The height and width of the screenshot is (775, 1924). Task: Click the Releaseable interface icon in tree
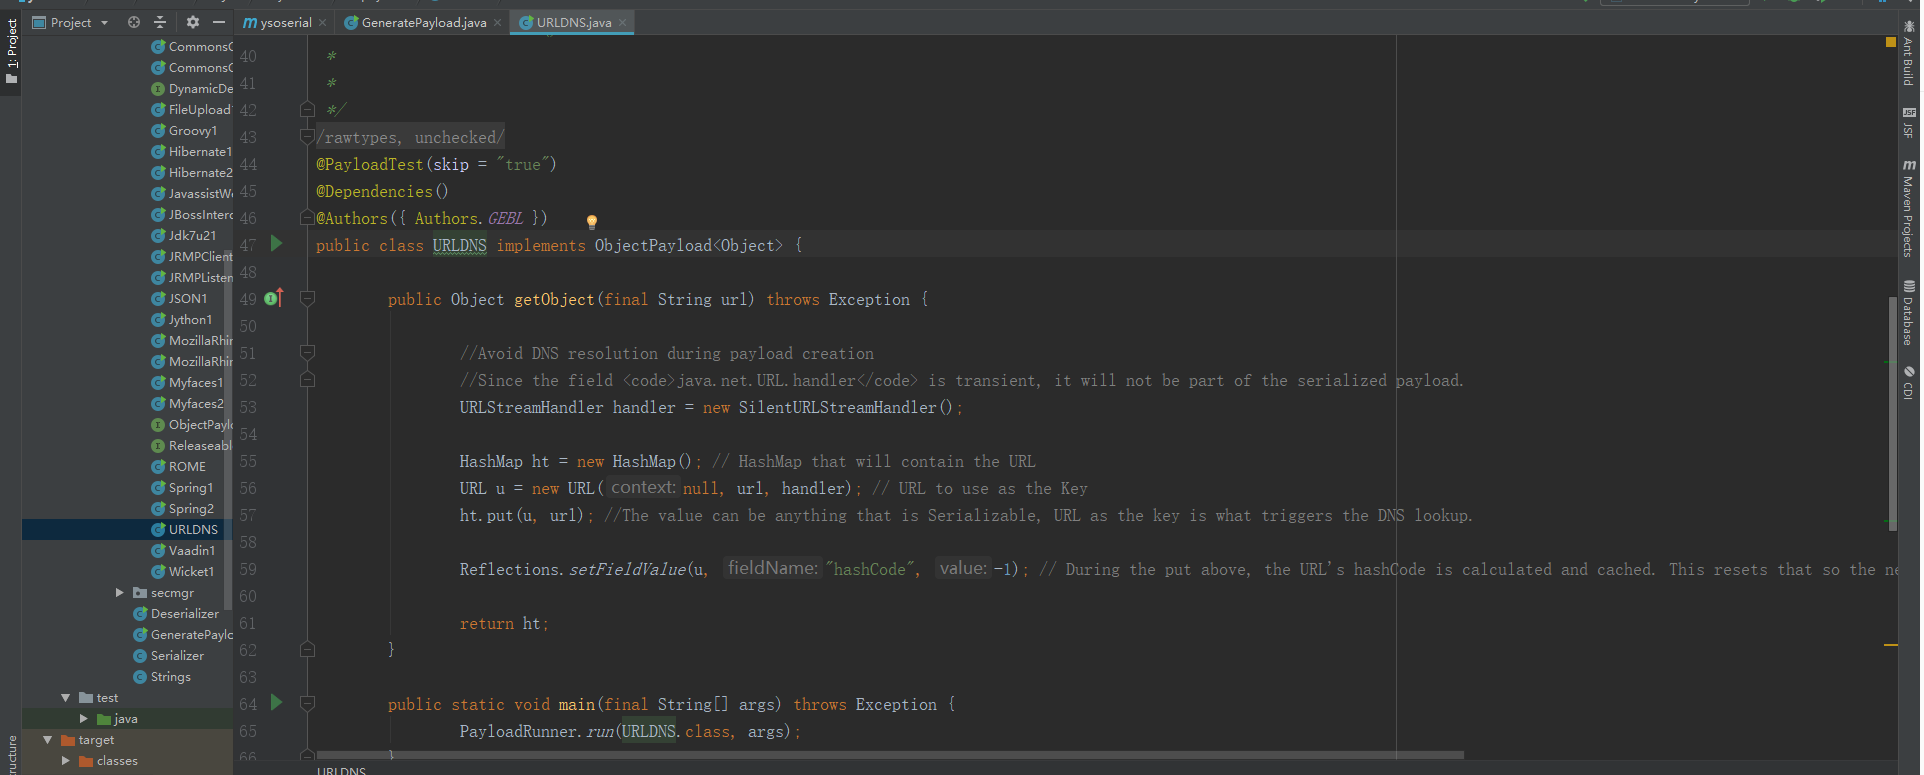pos(158,445)
